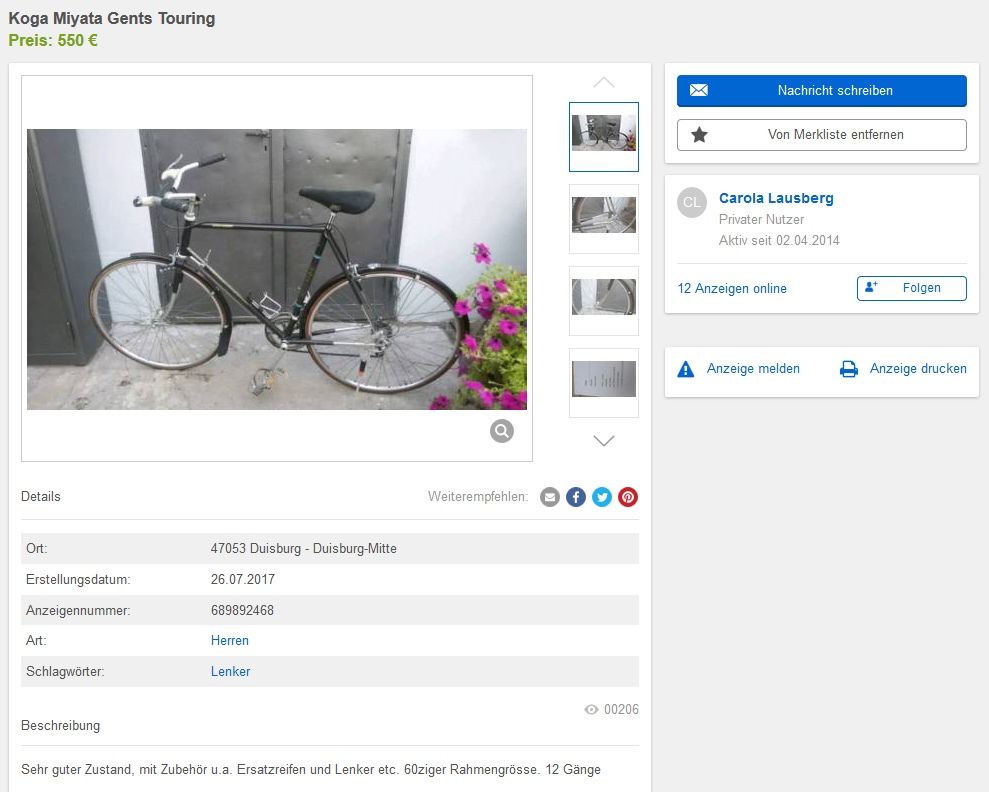Share listing on Pinterest
The width and height of the screenshot is (989, 792).
pyautogui.click(x=628, y=497)
